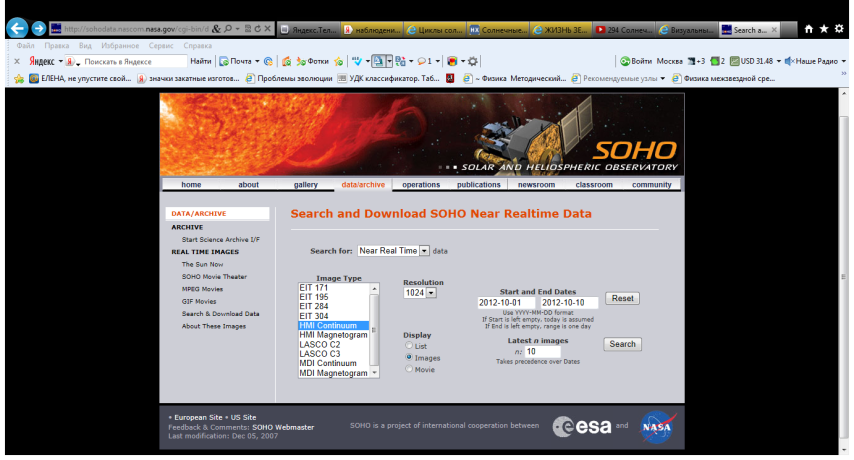
Task: Open SOHO Movie Theater link
Action: click(x=214, y=277)
